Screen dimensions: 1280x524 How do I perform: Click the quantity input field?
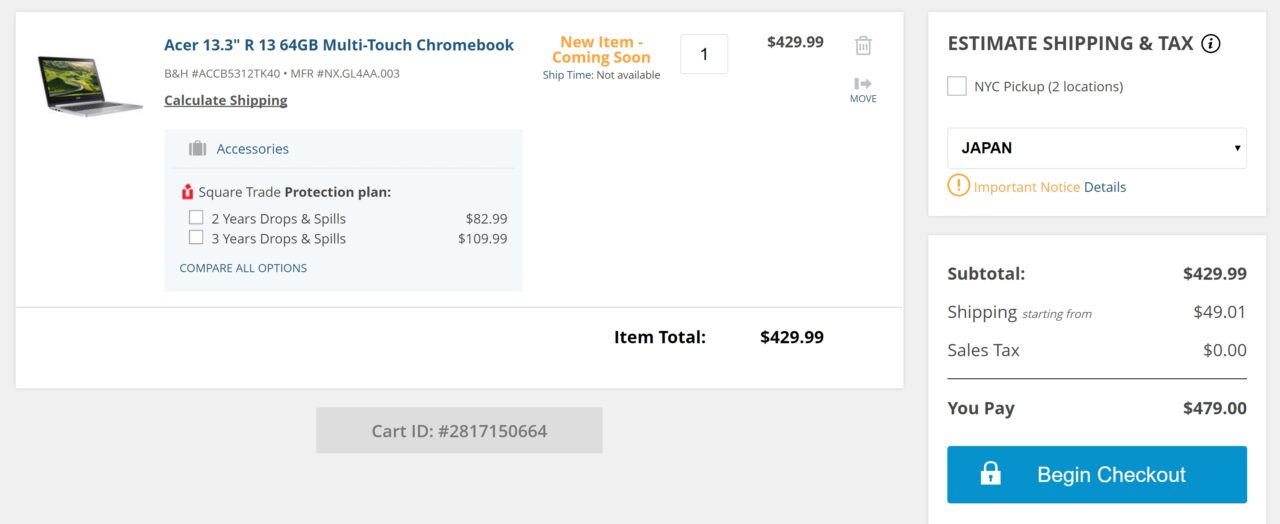click(704, 54)
